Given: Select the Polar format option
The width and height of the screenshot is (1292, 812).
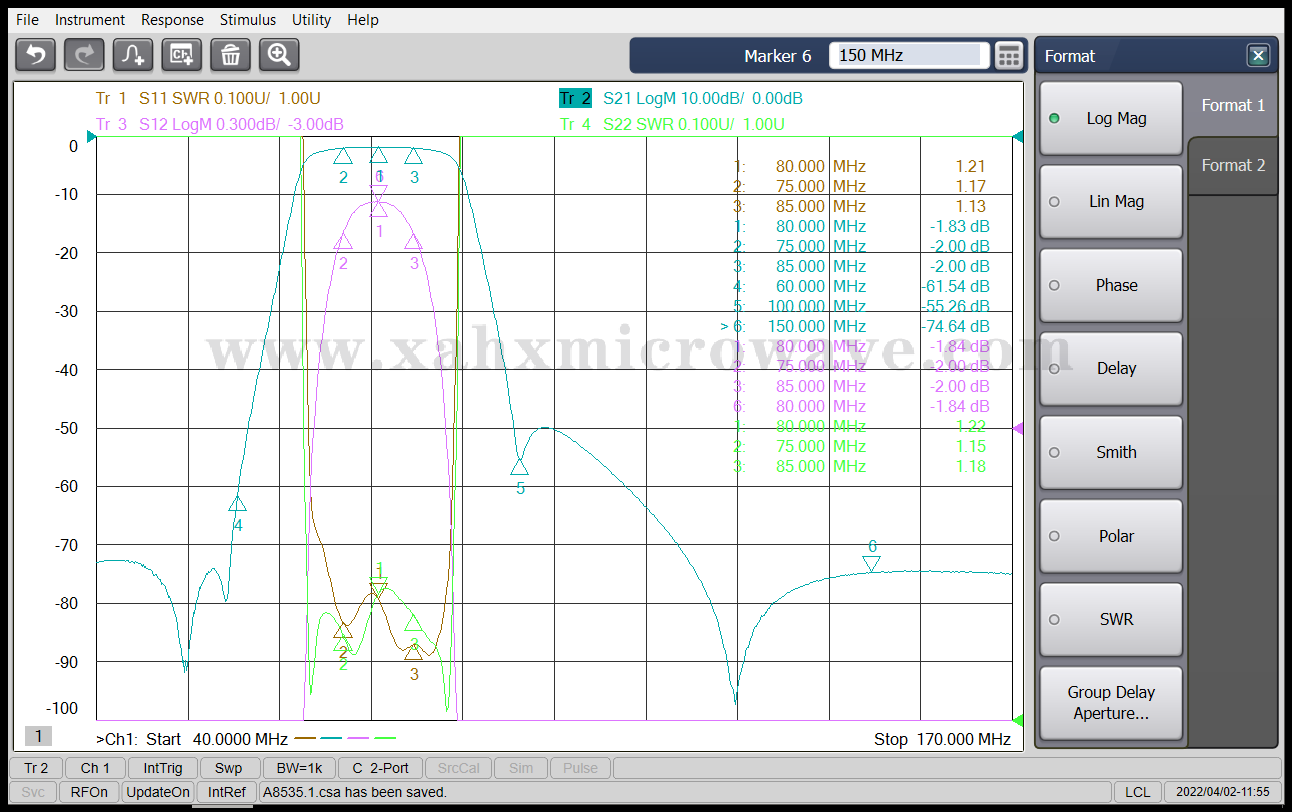Looking at the screenshot, I should (x=1111, y=536).
